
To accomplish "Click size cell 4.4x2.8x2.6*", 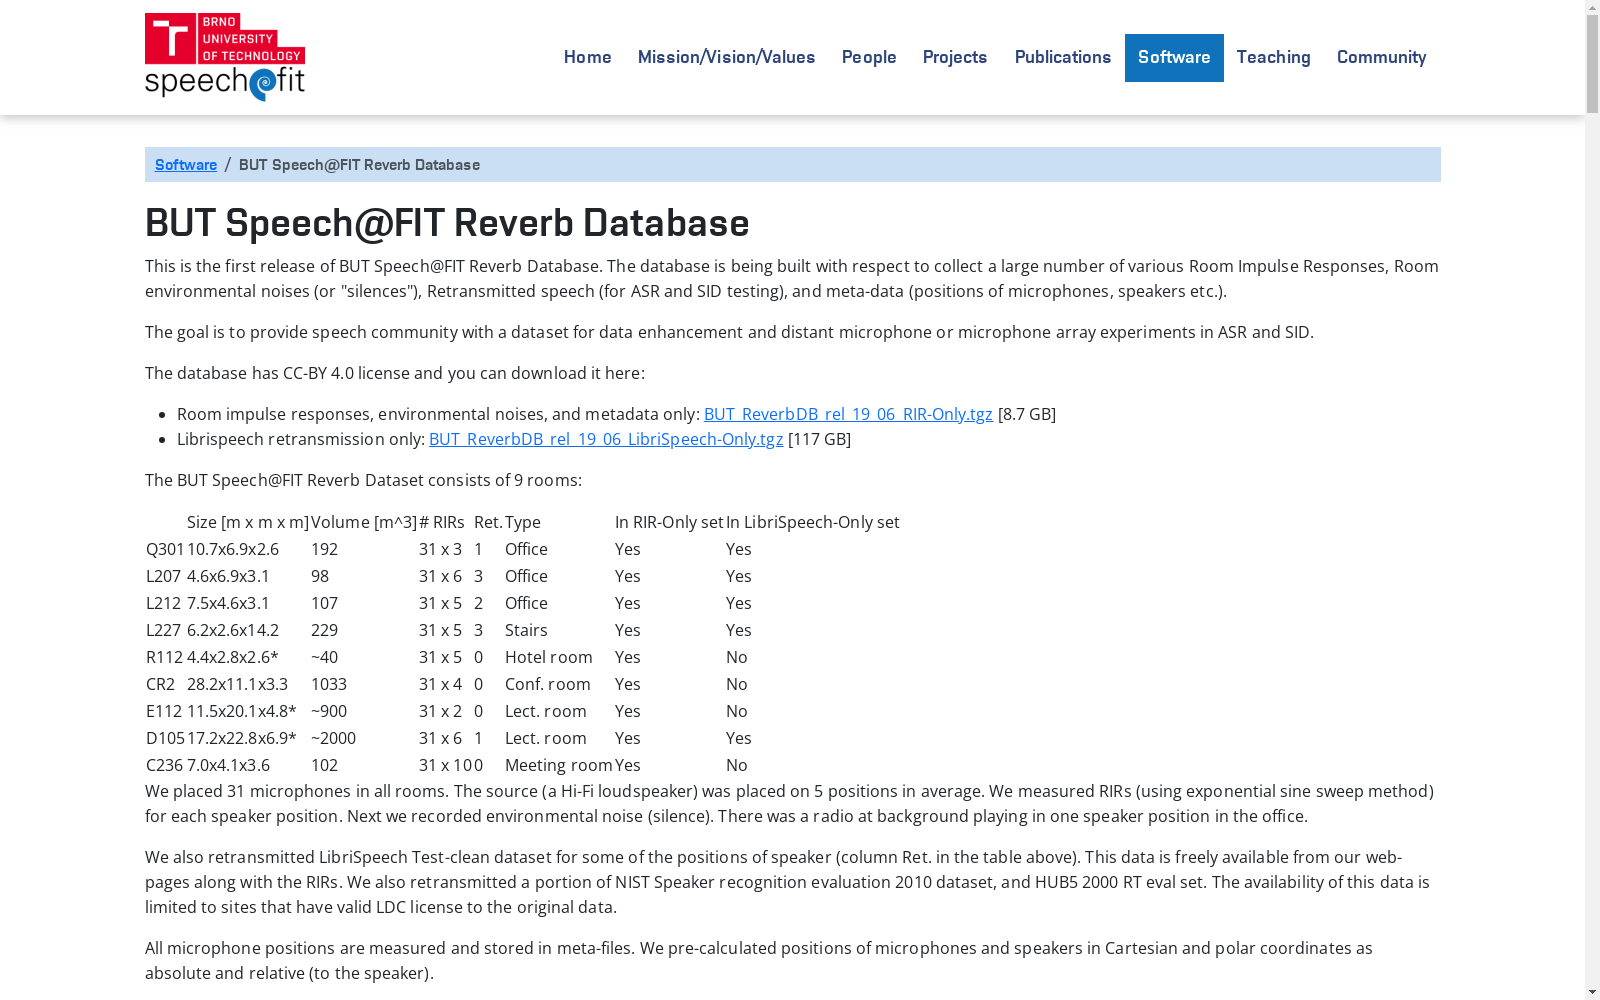I will click(x=233, y=657).
